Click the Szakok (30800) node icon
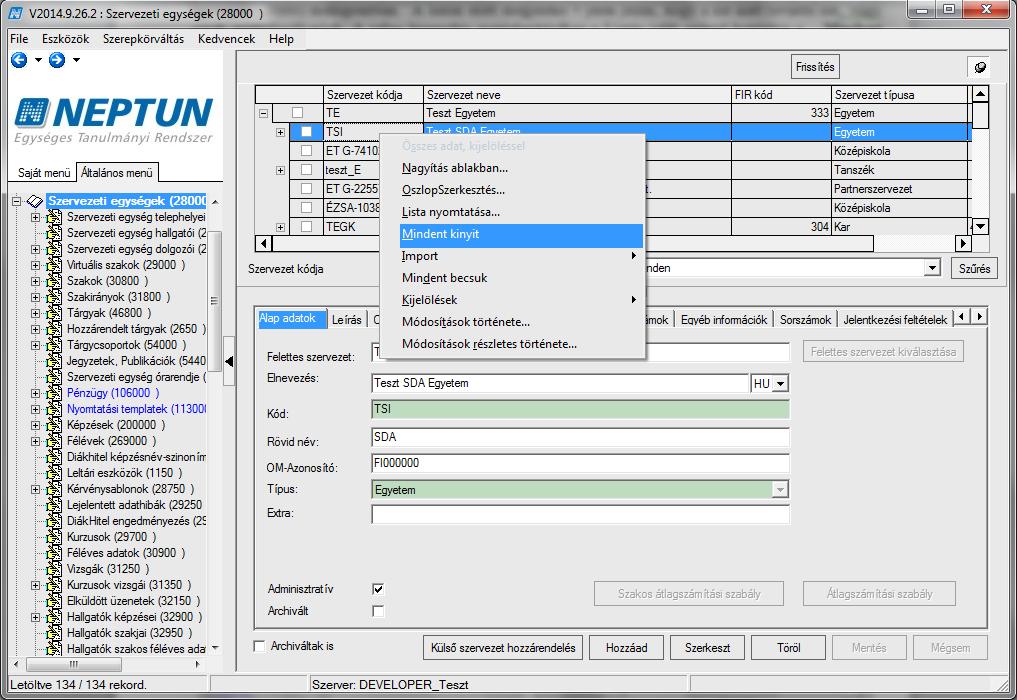Viewport: 1017px width, 700px height. coord(54,281)
